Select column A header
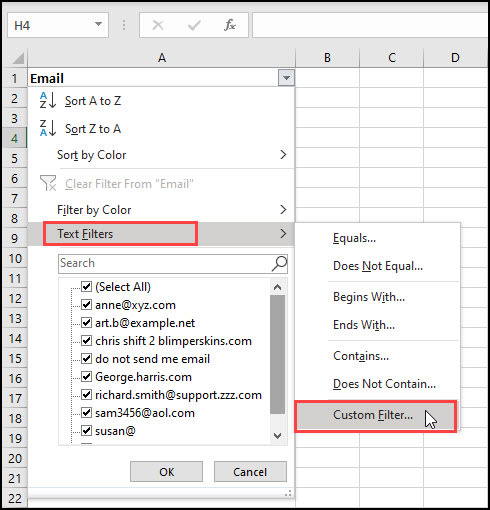490x510 pixels. tap(161, 58)
